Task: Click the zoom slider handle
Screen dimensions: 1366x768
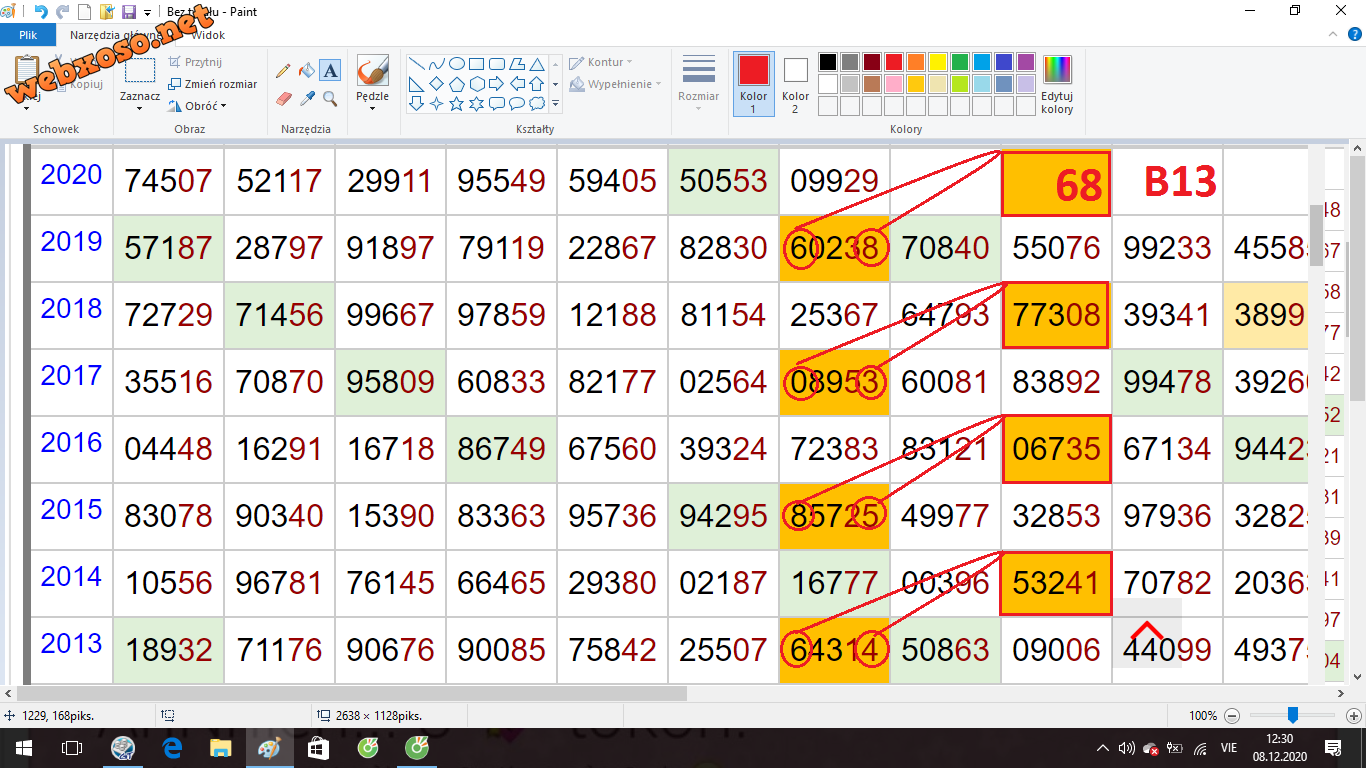Action: pyautogui.click(x=1293, y=715)
